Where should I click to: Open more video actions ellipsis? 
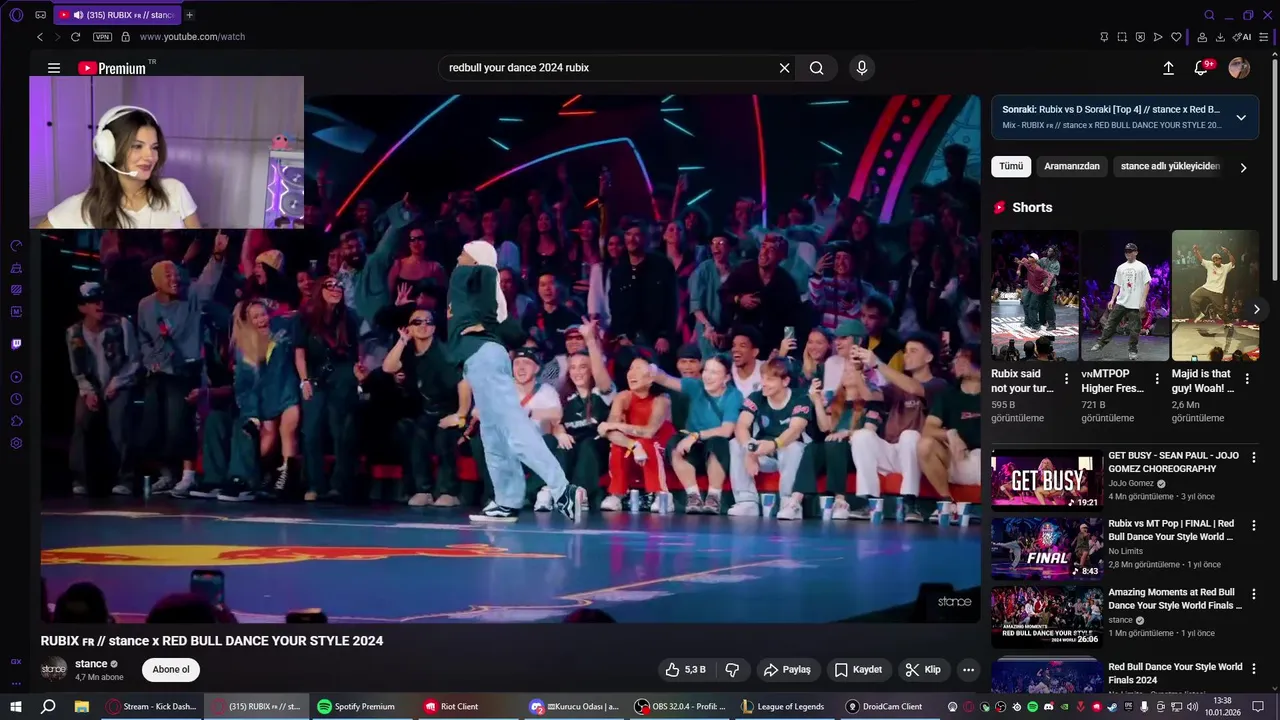click(x=968, y=670)
